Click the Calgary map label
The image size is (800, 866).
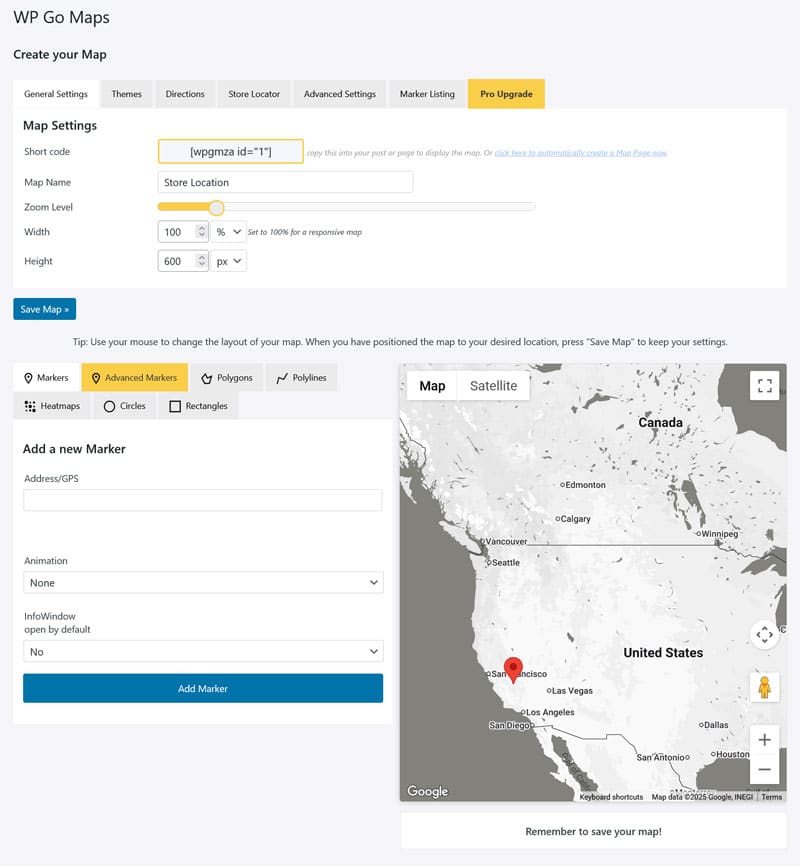pyautogui.click(x=575, y=519)
